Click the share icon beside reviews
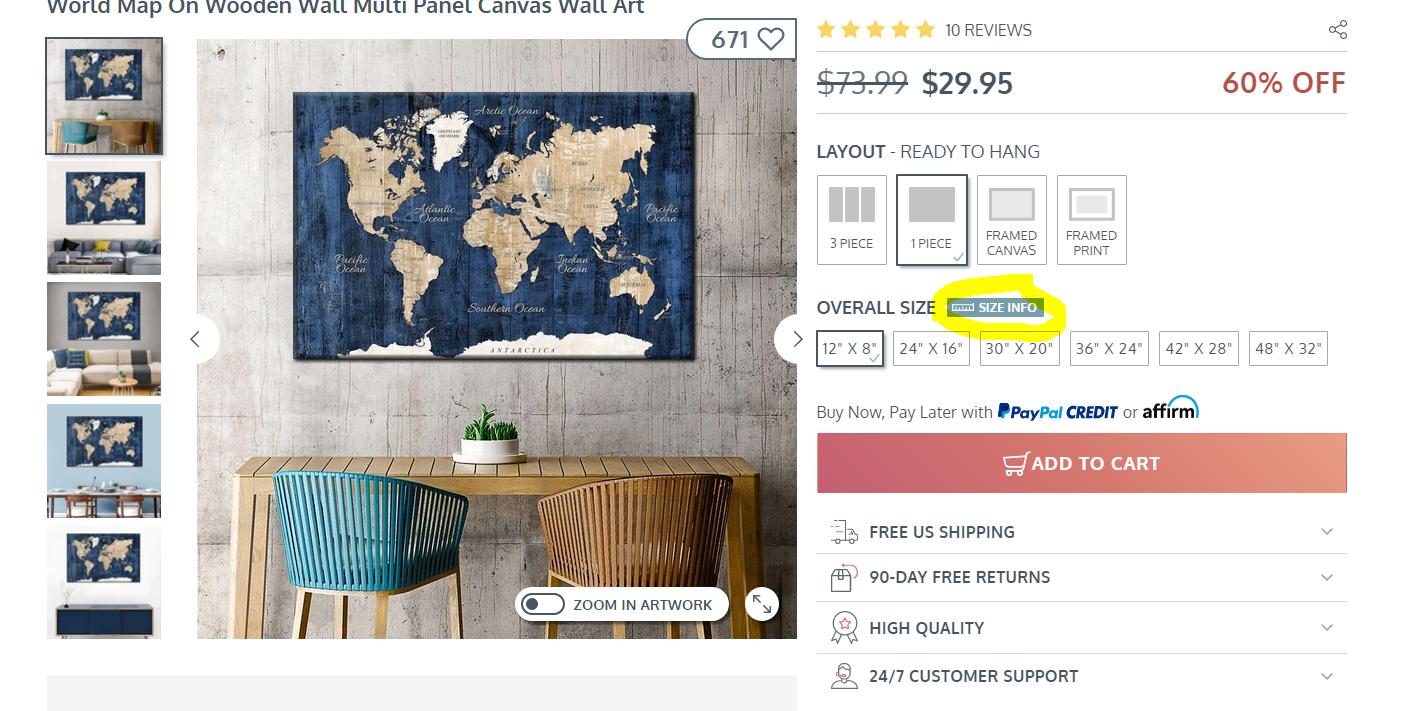Screen dimensions: 1417x711 pyautogui.click(x=1337, y=30)
